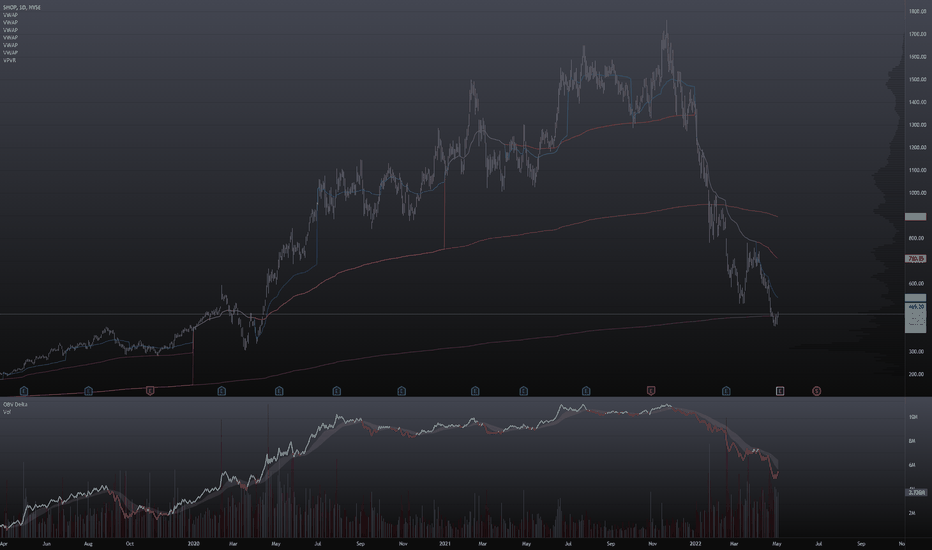The width and height of the screenshot is (932, 550).
Task: Open the earnings marker near May 2019
Action: point(24,391)
